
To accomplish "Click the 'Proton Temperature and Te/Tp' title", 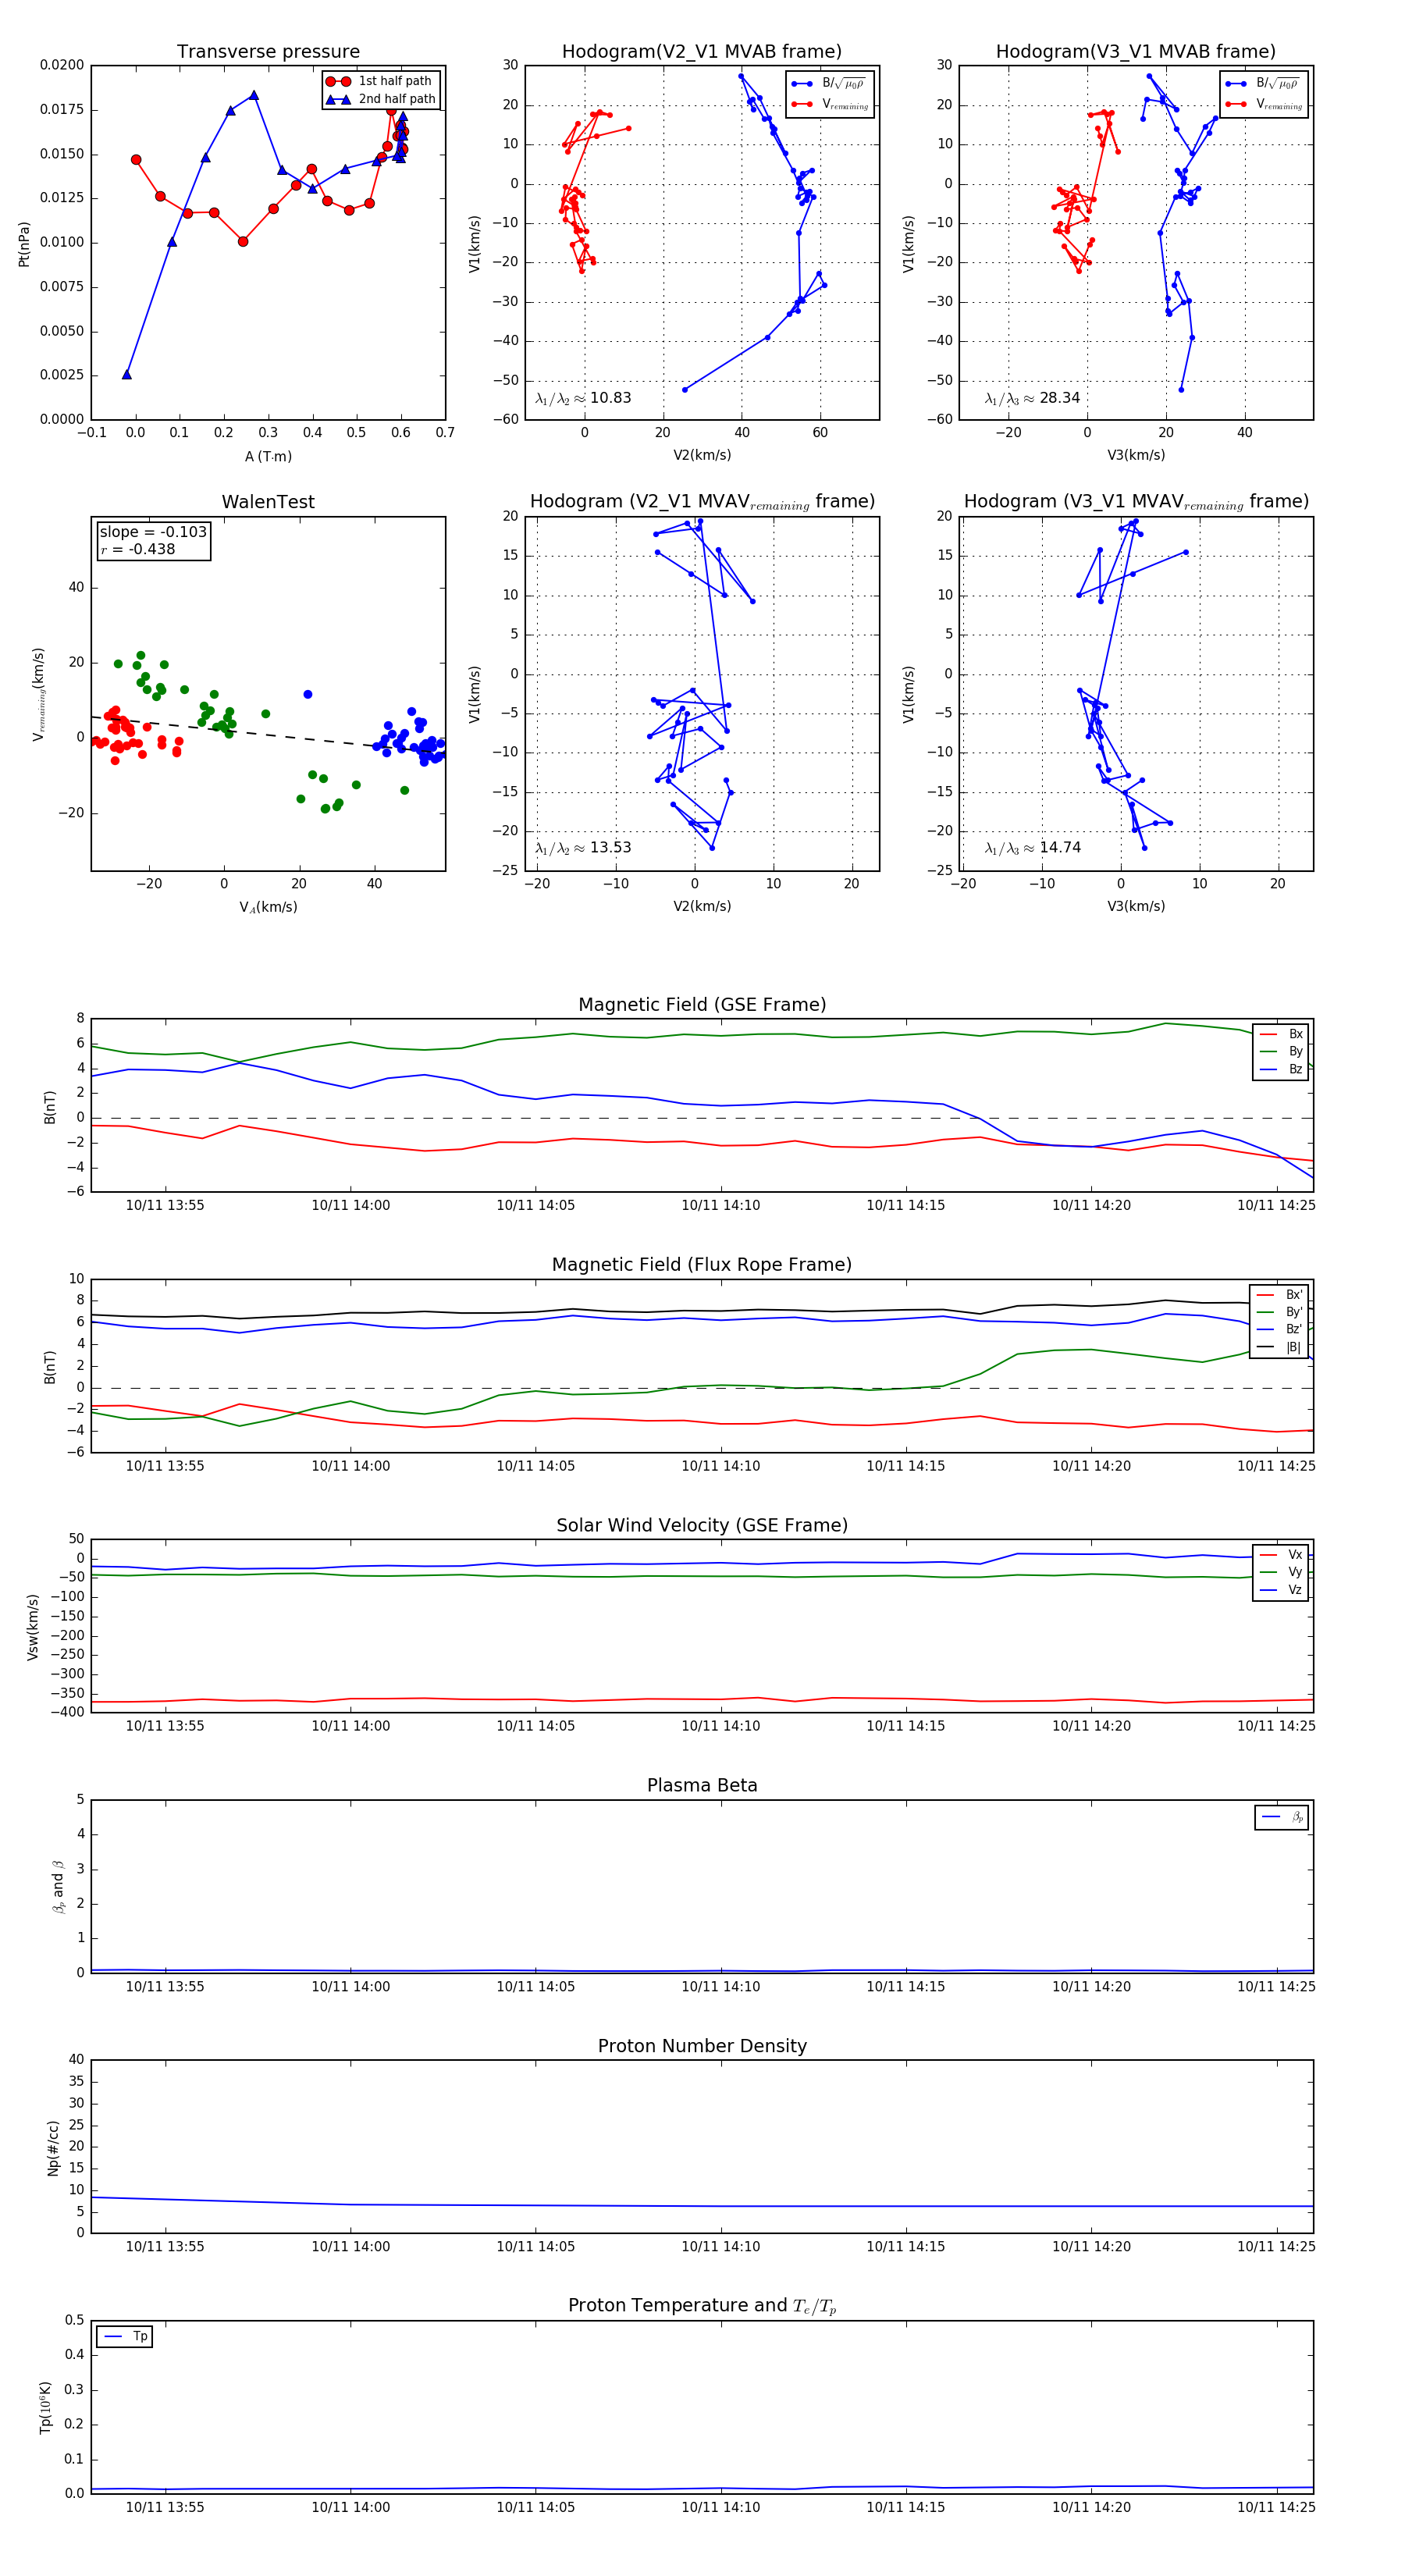I will [x=702, y=2306].
